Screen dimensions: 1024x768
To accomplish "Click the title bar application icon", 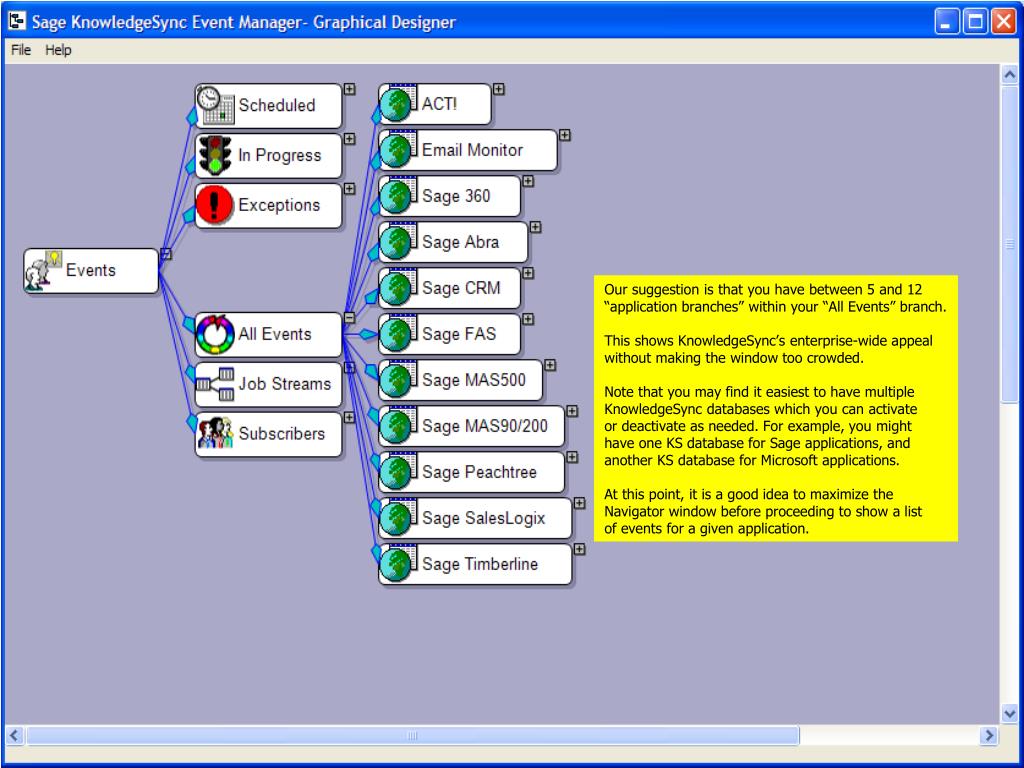I will [17, 22].
